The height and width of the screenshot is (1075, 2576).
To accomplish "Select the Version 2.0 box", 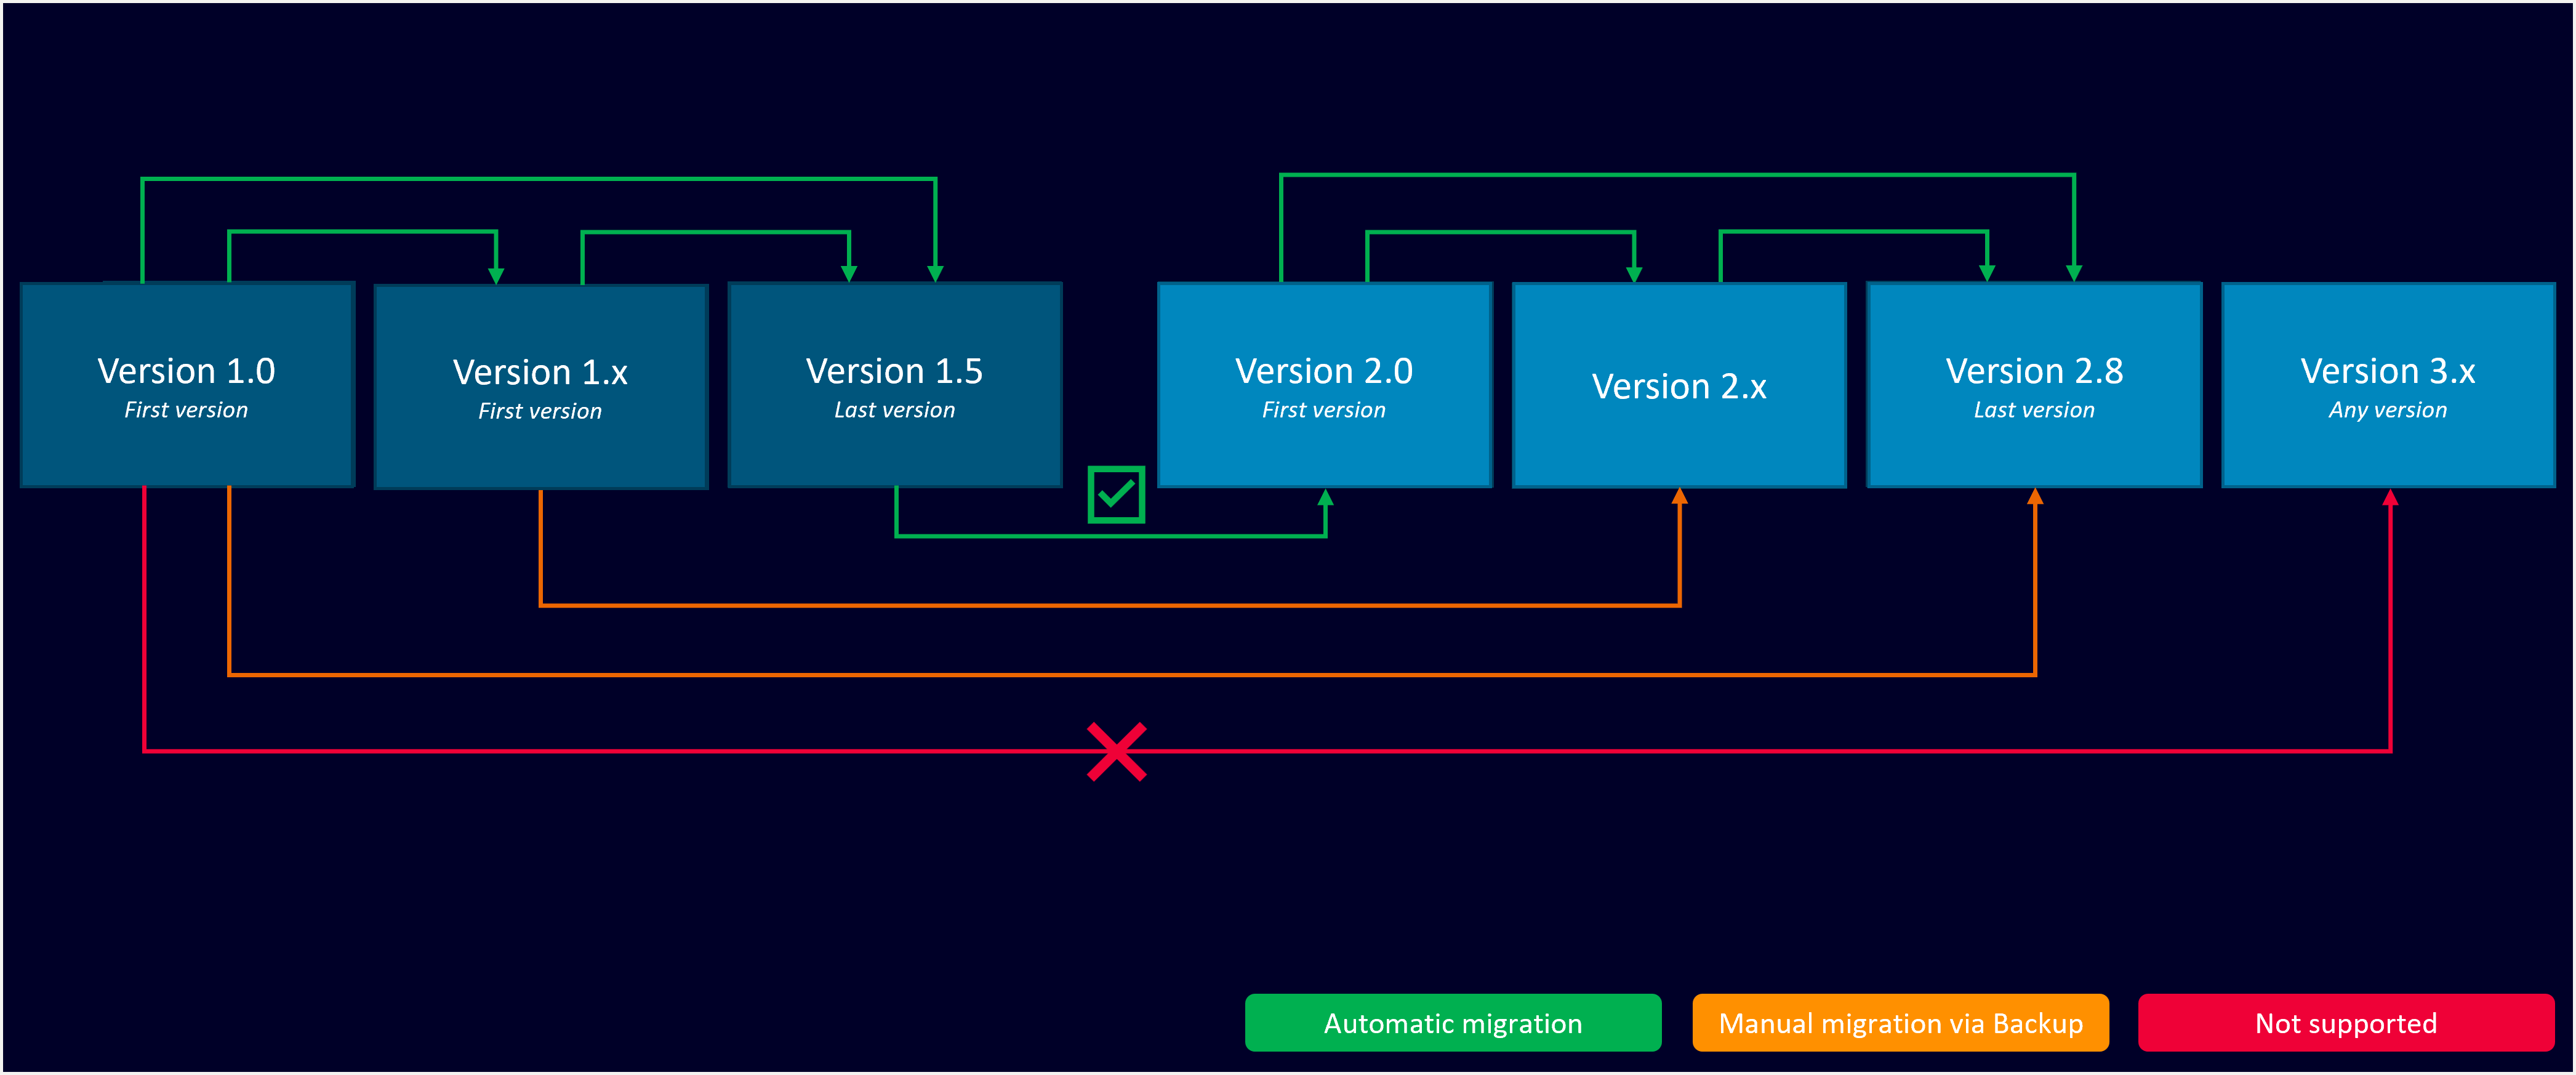I will (x=1325, y=385).
